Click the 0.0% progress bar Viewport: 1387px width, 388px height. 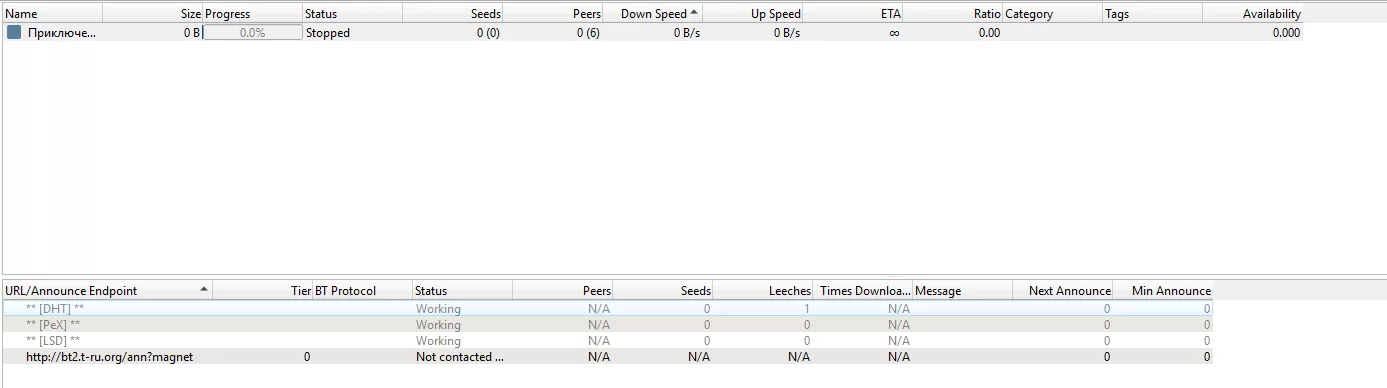(252, 33)
